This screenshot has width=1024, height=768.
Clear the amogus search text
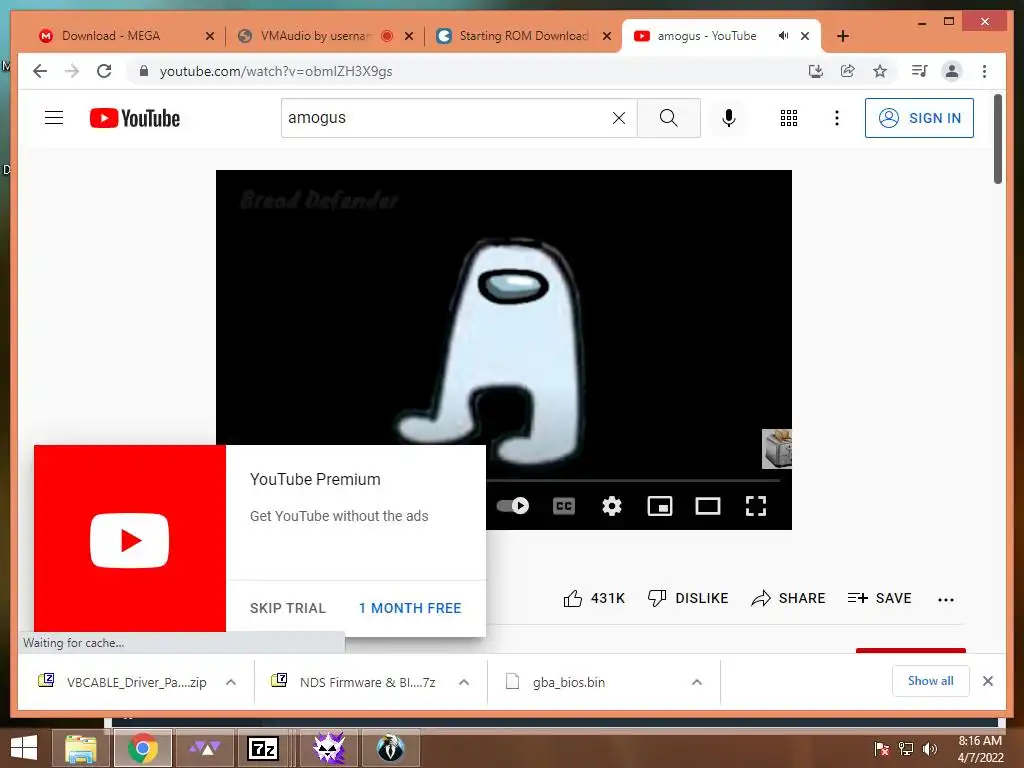coord(618,118)
